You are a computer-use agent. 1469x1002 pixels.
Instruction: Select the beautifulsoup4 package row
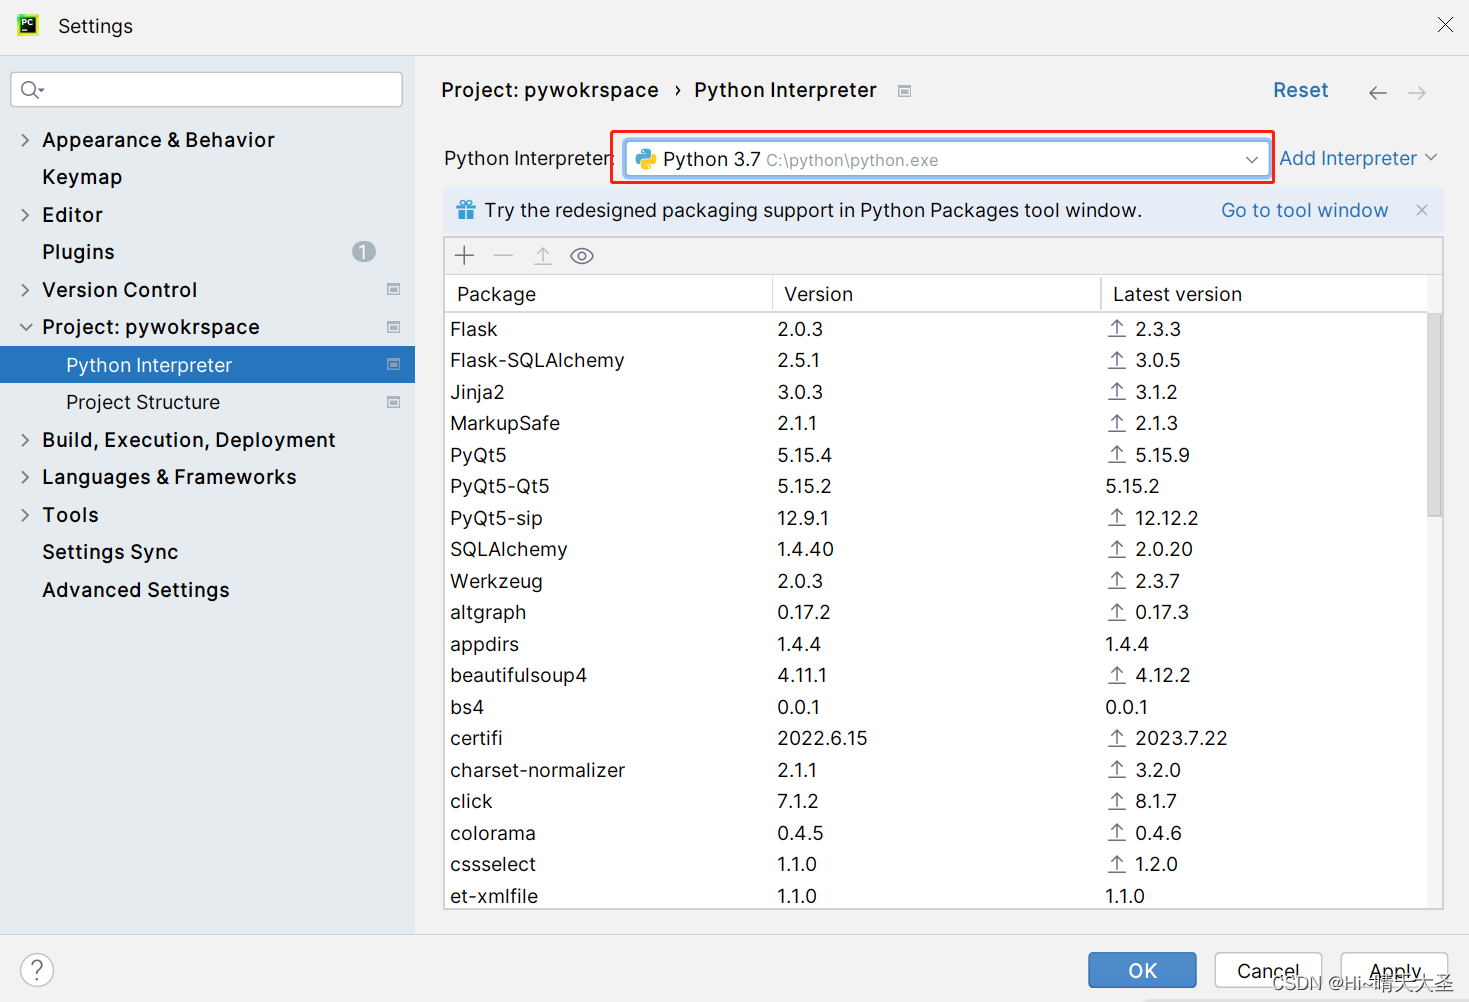coord(935,675)
